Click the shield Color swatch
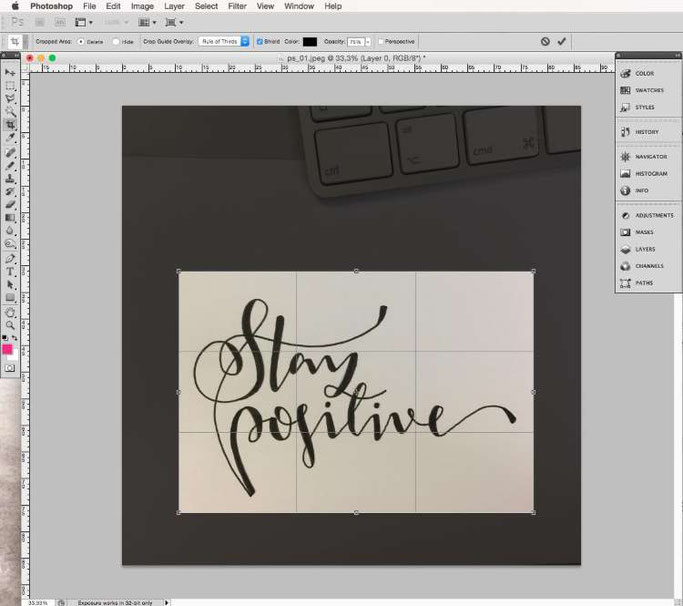Image resolution: width=683 pixels, height=606 pixels. [x=310, y=42]
